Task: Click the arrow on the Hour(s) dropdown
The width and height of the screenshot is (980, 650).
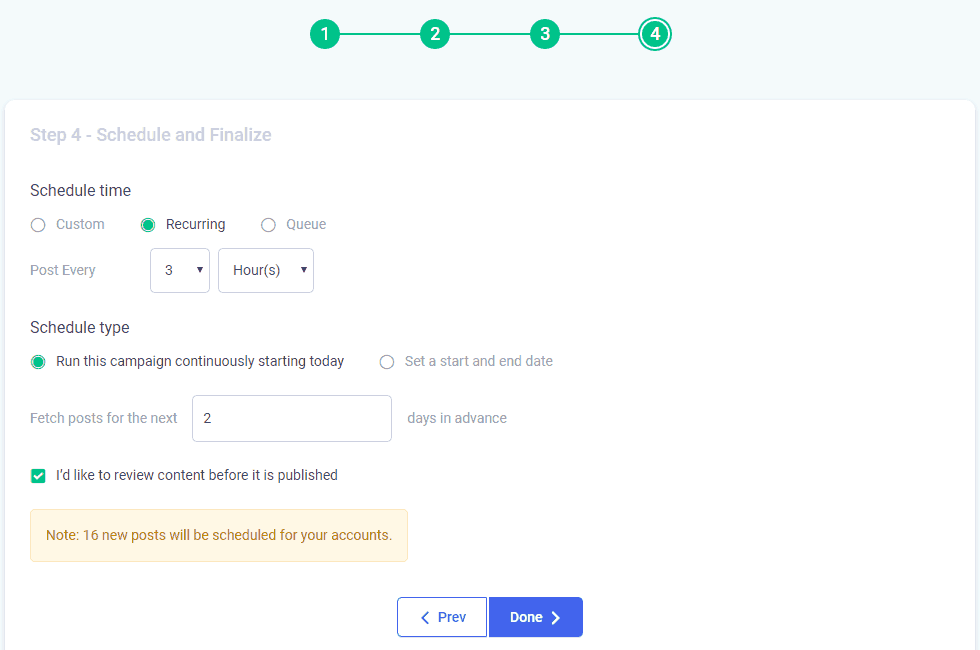Action: [x=304, y=270]
